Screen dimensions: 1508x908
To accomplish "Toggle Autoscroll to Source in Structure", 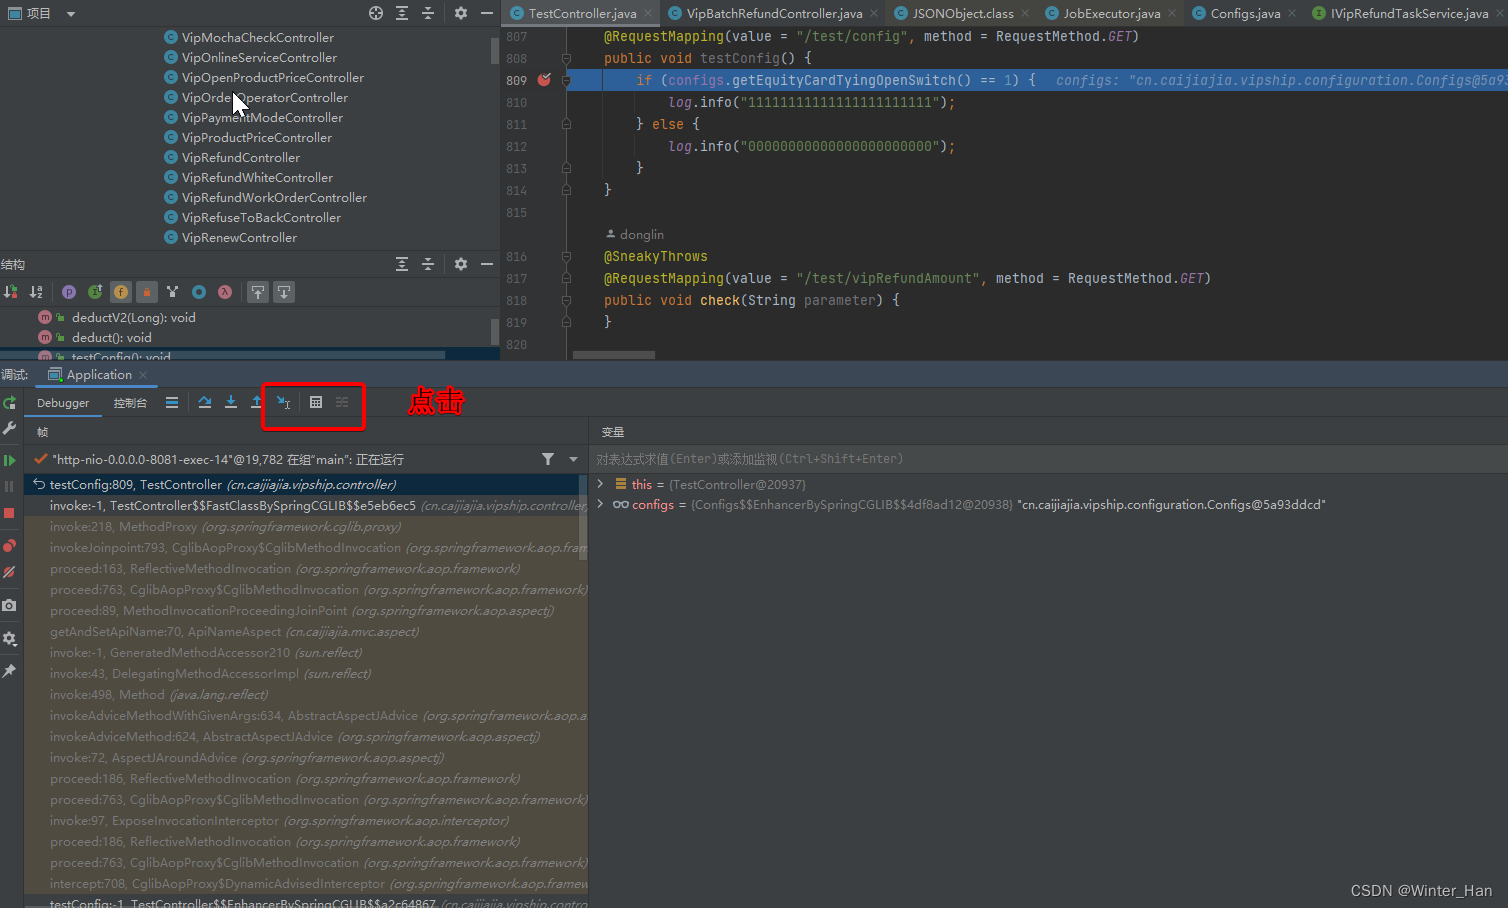I will point(258,292).
